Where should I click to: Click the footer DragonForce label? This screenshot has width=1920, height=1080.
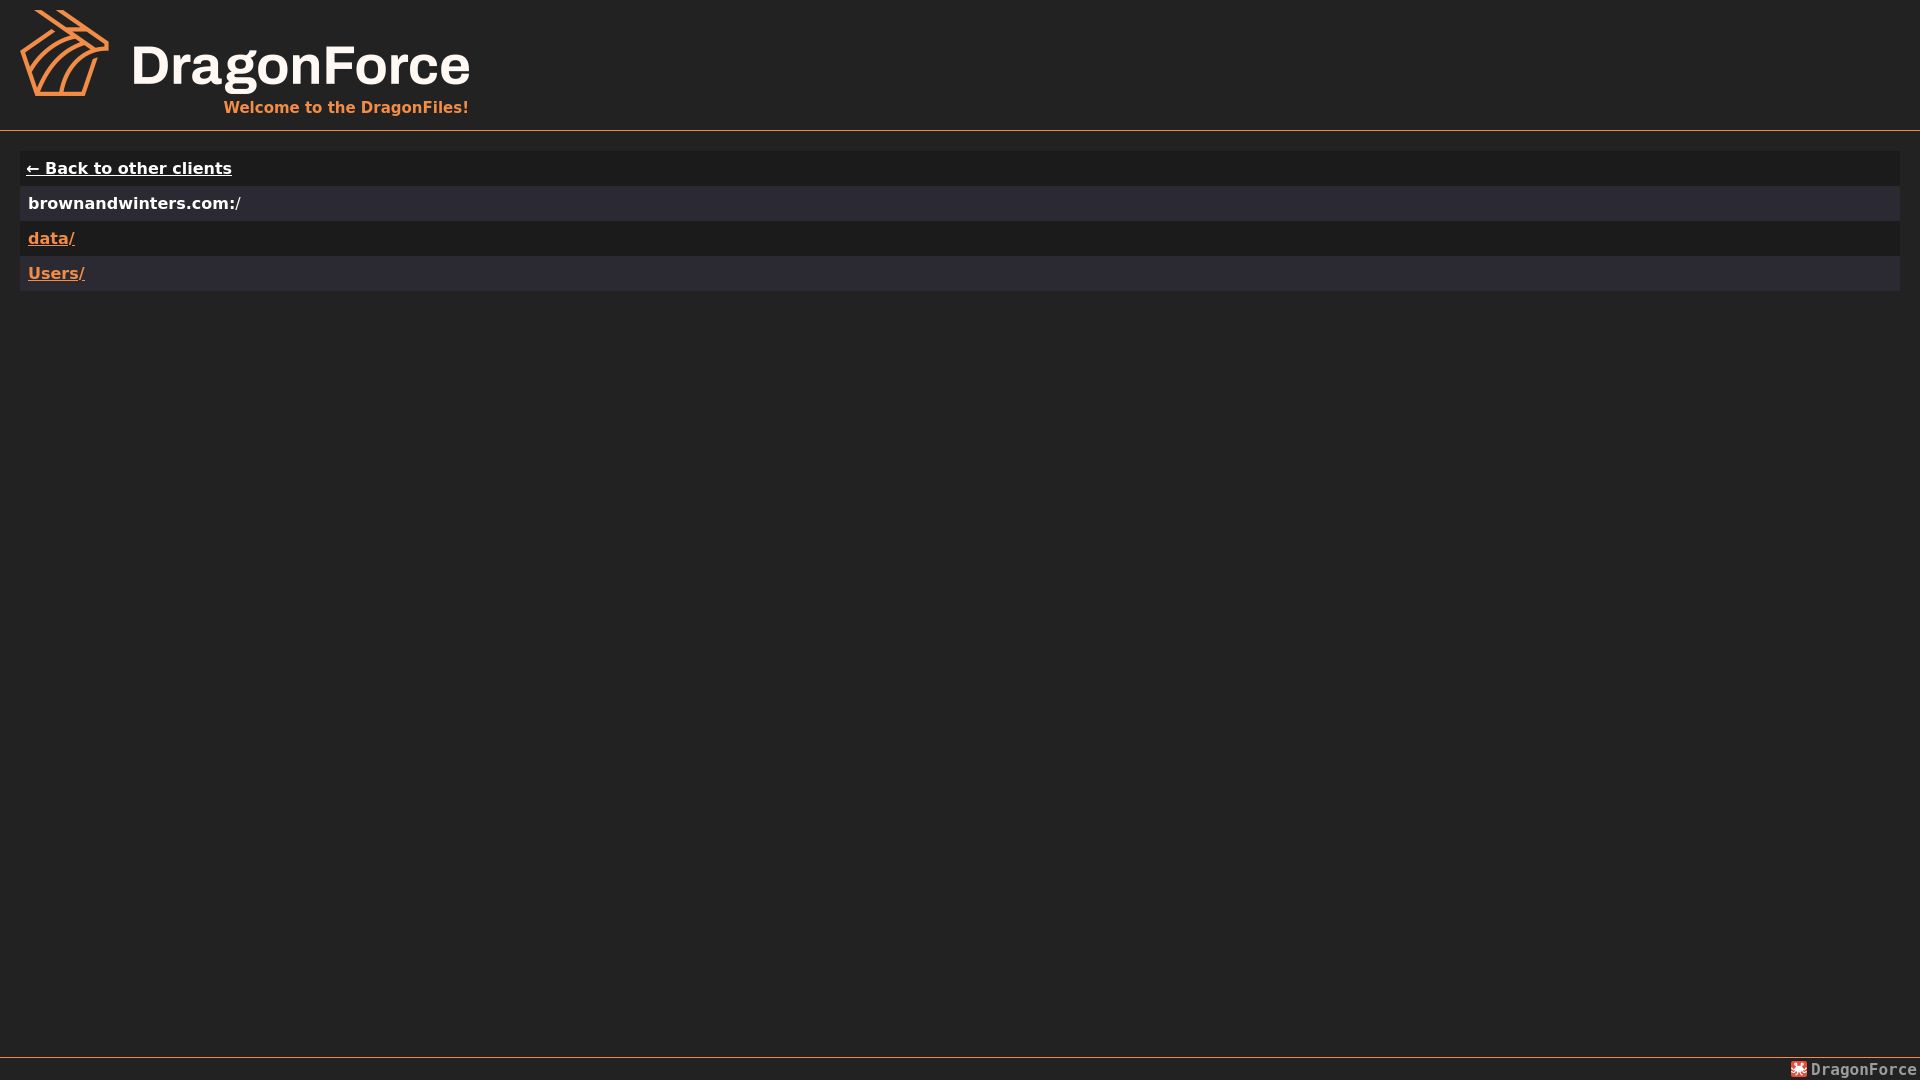click(1863, 1069)
